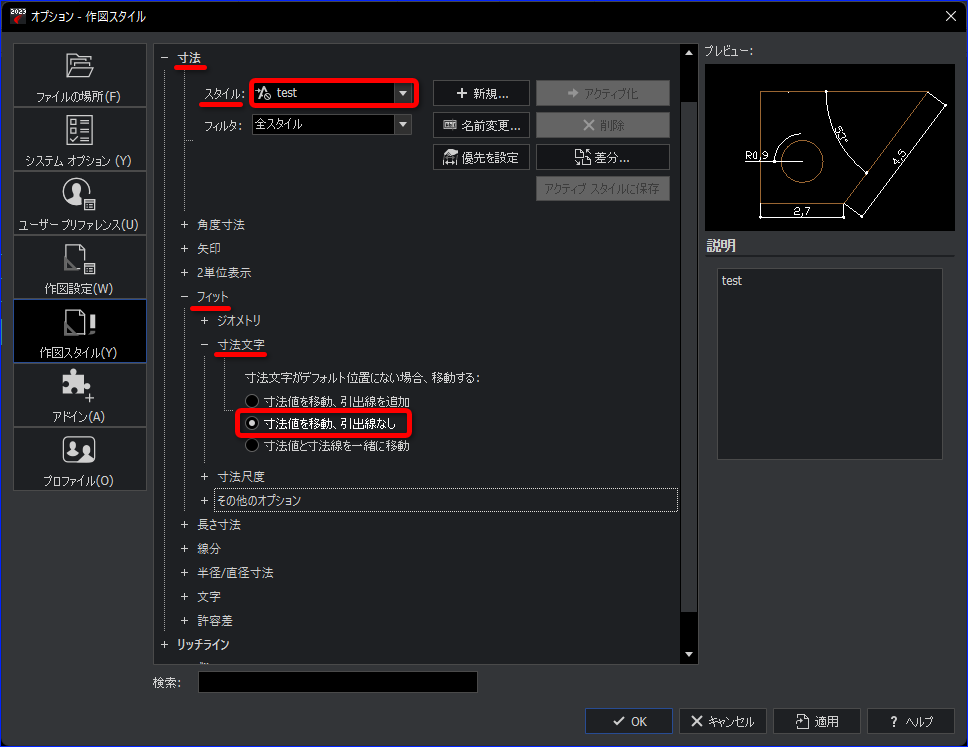Screen dimensions: 968x747
Task: Select 寸法値を移動、引出線を追加 radio button
Action: [x=252, y=401]
